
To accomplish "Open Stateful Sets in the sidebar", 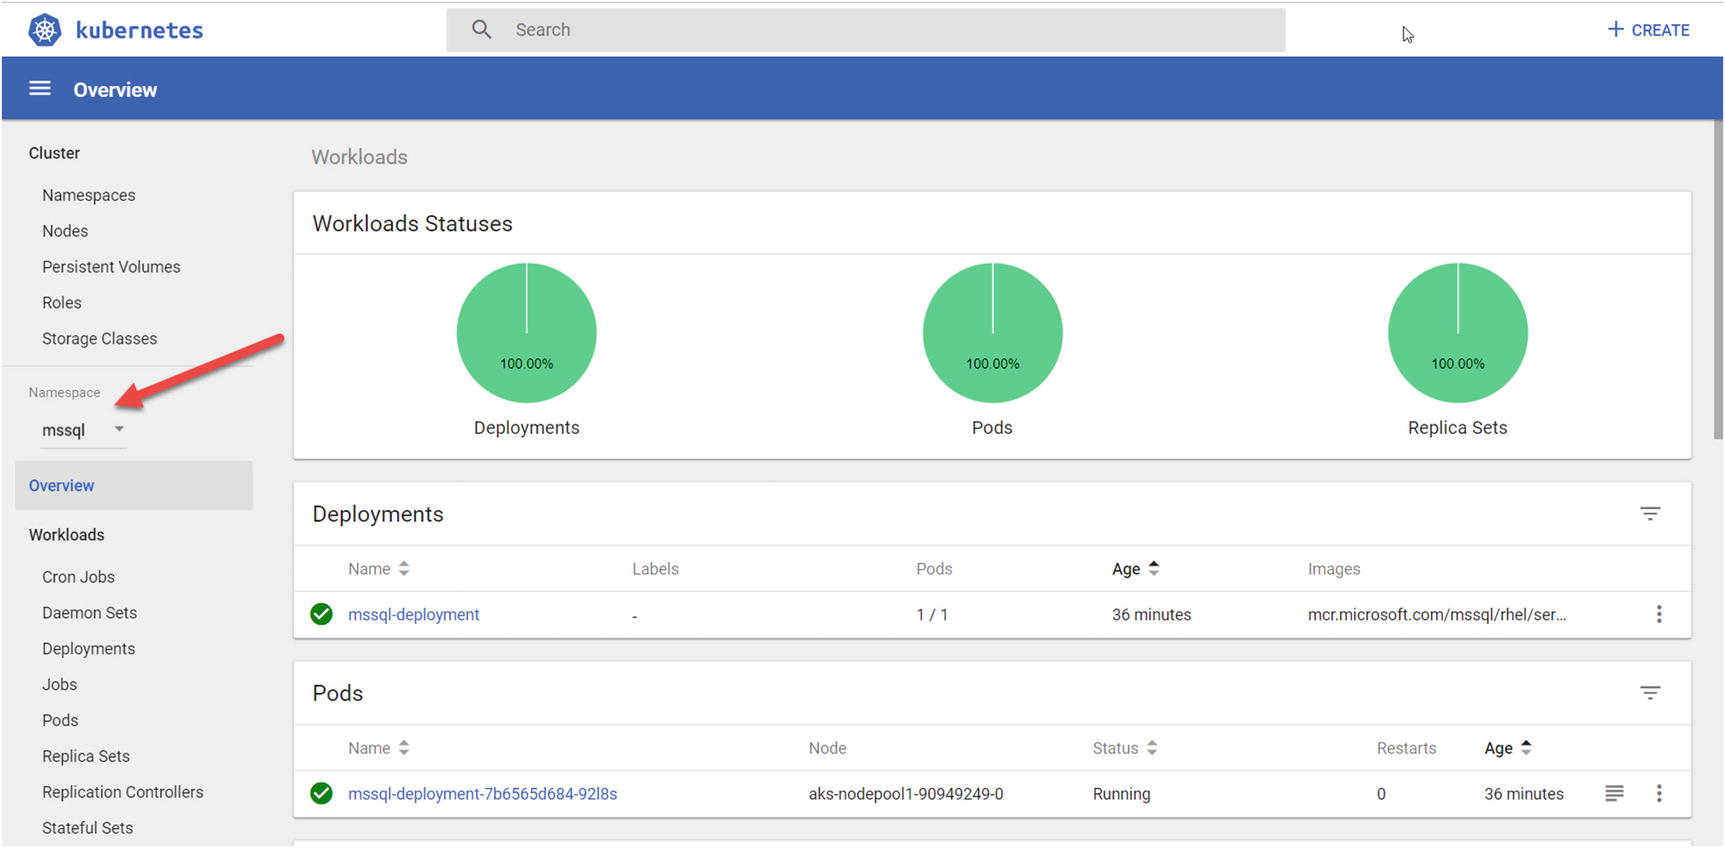I will (x=87, y=828).
